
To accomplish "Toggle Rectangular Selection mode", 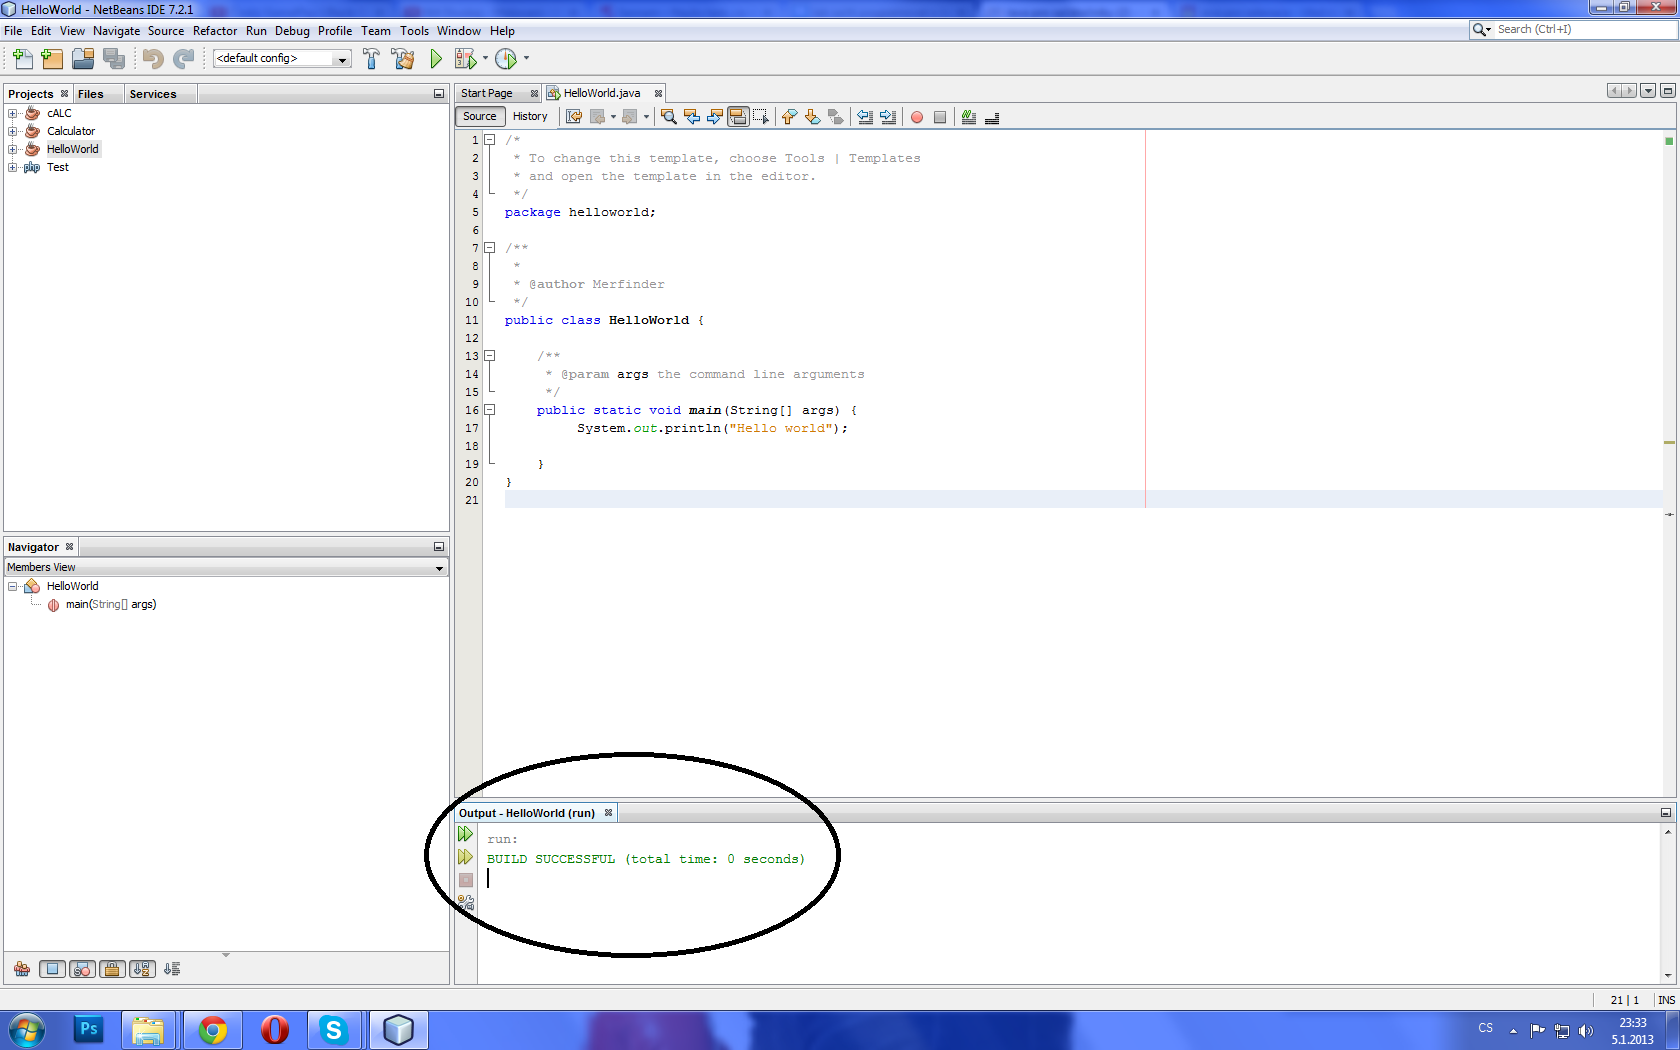I will pos(761,117).
